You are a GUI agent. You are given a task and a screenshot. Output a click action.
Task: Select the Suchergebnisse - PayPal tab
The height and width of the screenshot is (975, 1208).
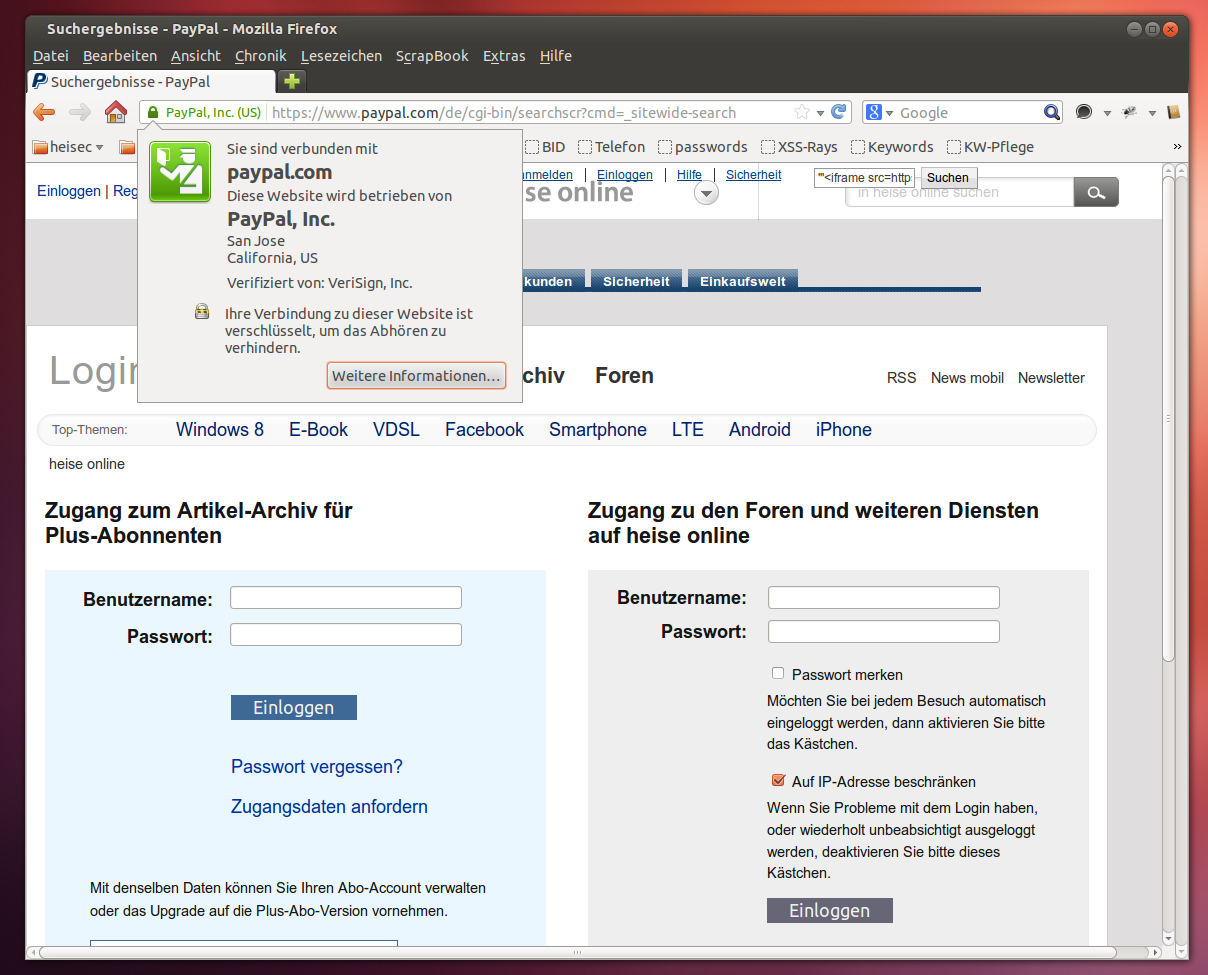tap(150, 81)
